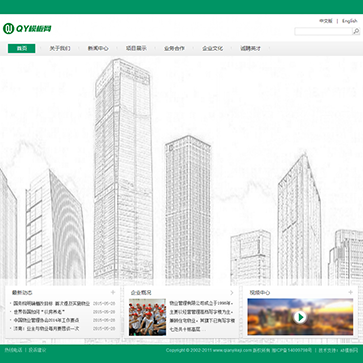Switch to 中文版 language link
This screenshot has height=363, width=363.
326,21
